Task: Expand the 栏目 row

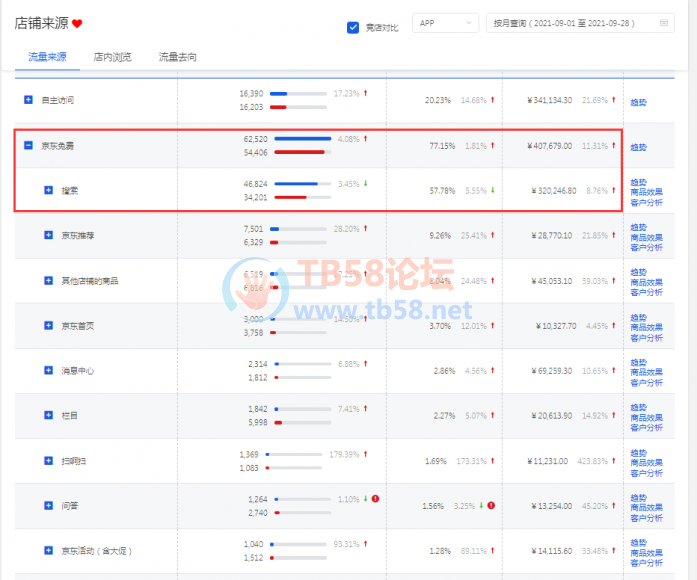Action: point(48,415)
